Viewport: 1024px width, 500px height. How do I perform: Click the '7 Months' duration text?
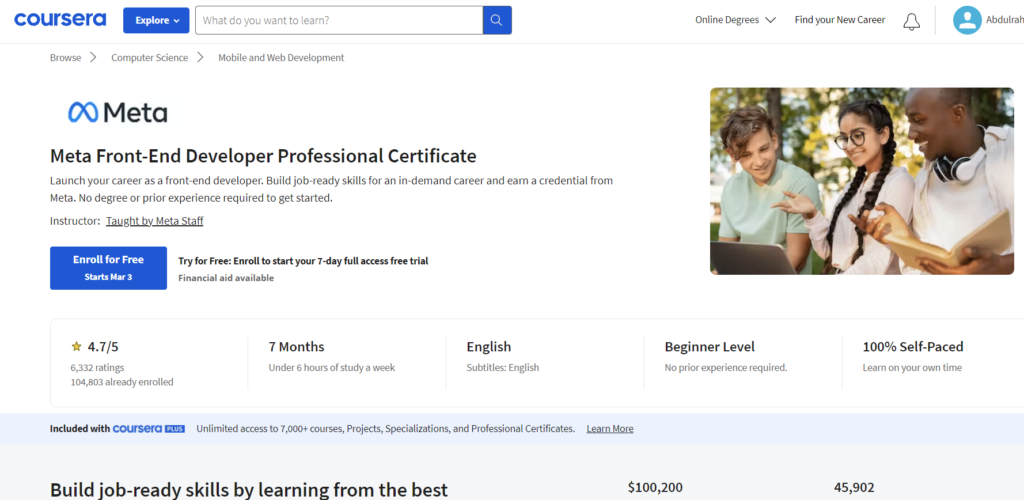pos(296,347)
